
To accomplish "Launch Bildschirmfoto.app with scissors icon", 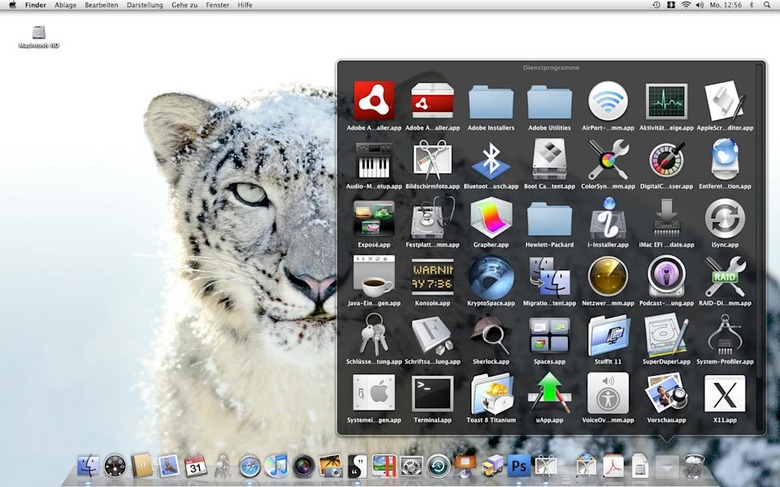I will 432,159.
